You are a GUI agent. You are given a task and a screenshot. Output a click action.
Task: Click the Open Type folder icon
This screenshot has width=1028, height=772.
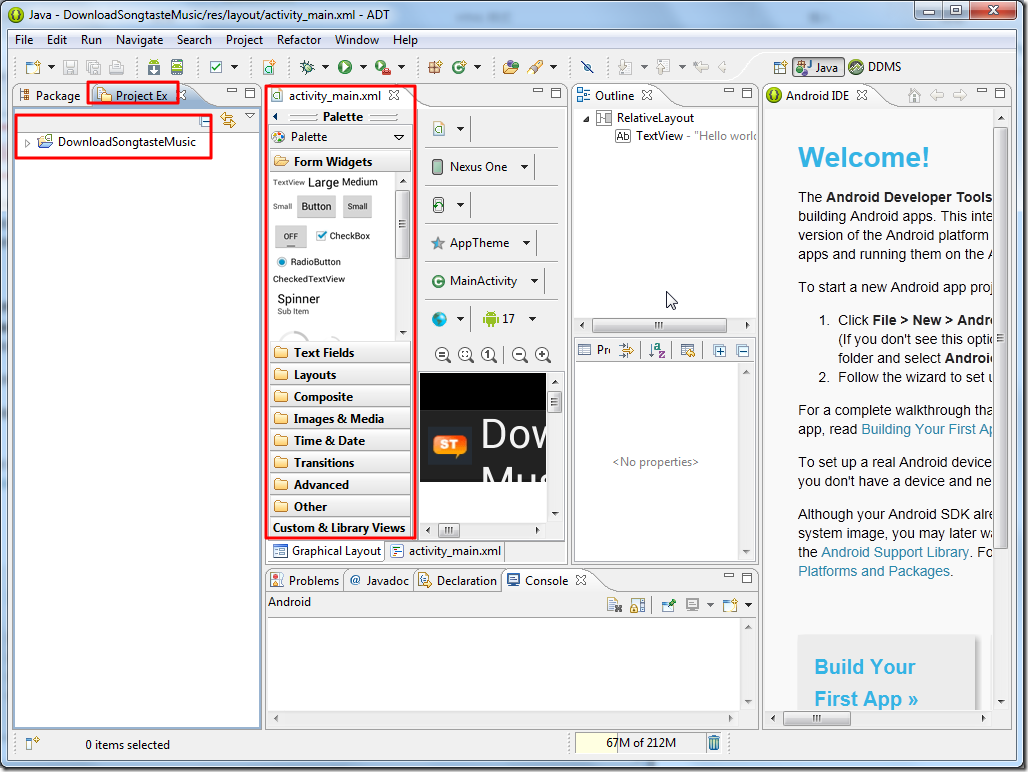pyautogui.click(x=511, y=67)
